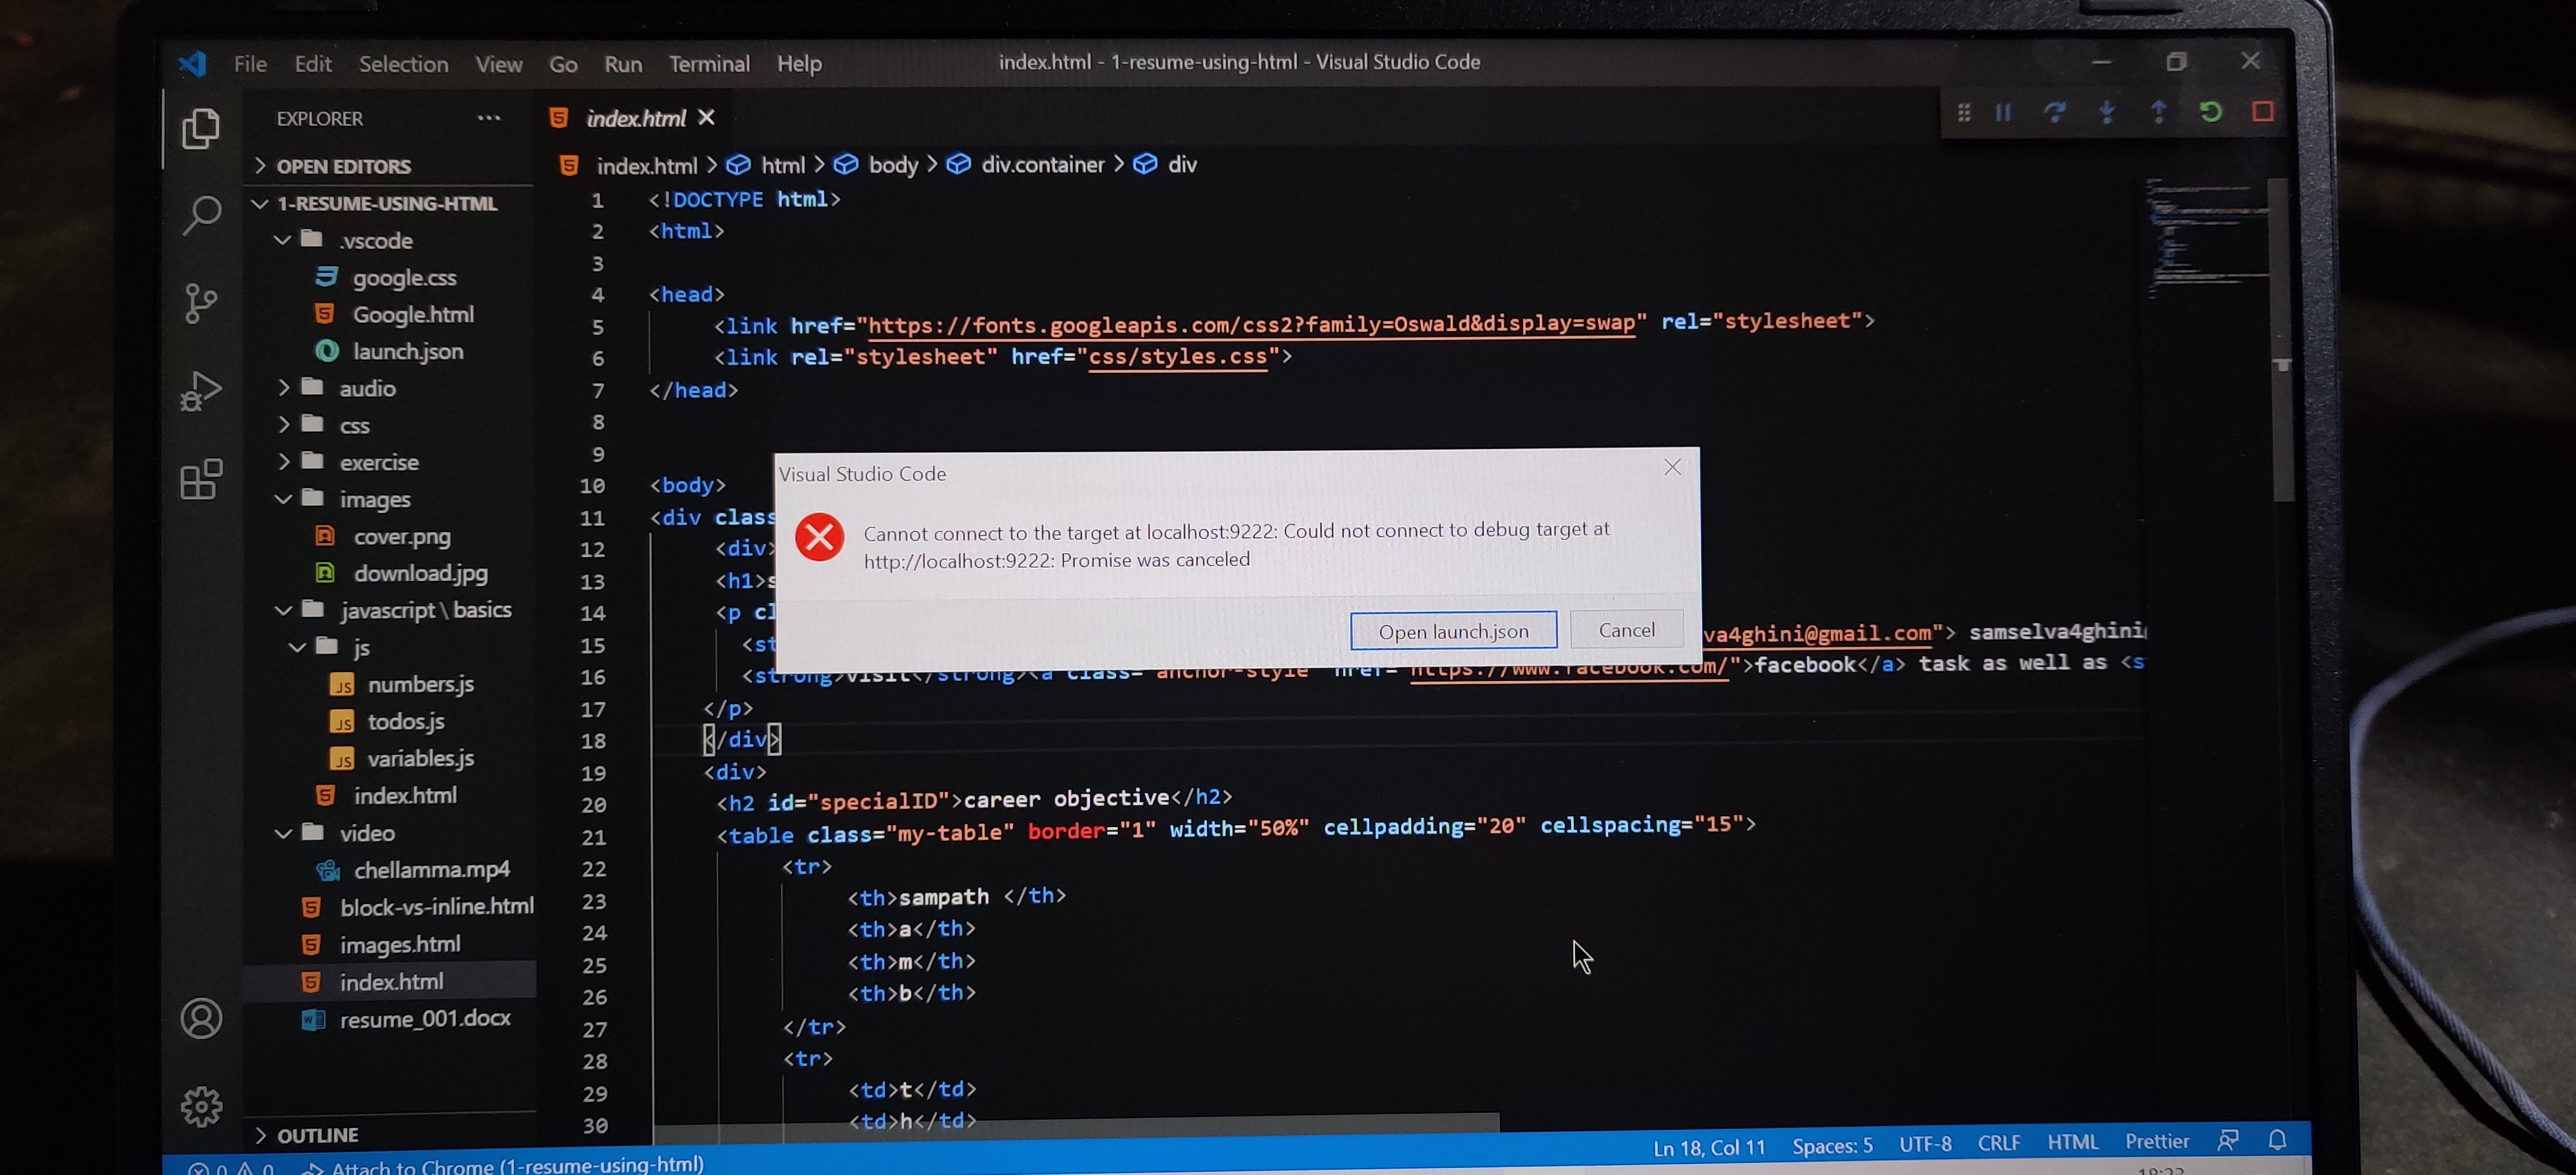Screen dimensions: 2576x1175
Task: Continue the debug session with the pause/resume control
Action: pyautogui.click(x=2003, y=112)
